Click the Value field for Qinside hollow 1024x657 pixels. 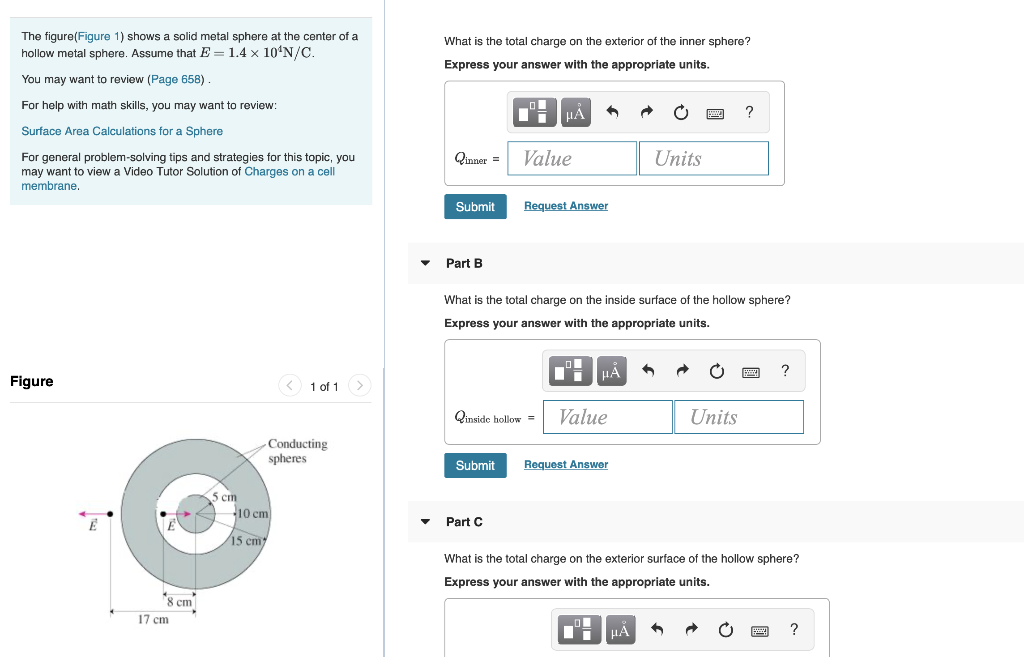click(x=607, y=417)
